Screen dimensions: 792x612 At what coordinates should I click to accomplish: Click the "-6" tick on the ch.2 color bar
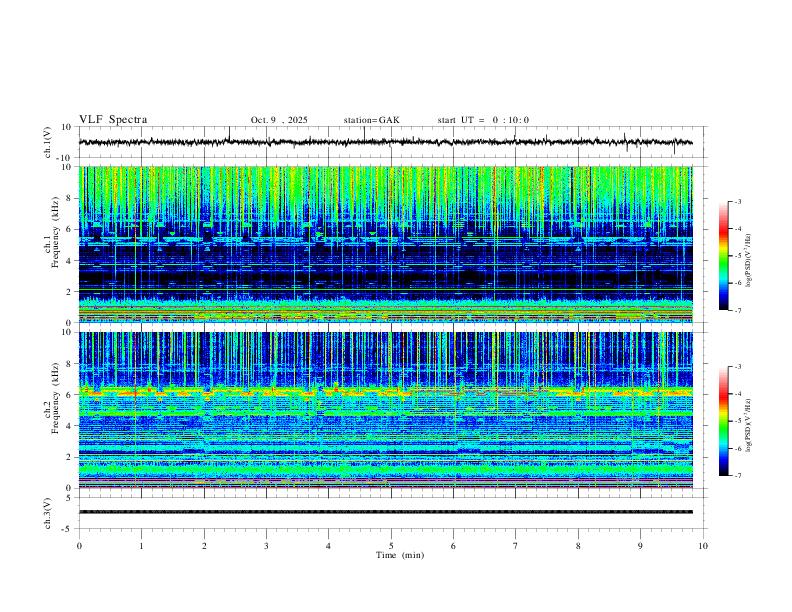[738, 448]
